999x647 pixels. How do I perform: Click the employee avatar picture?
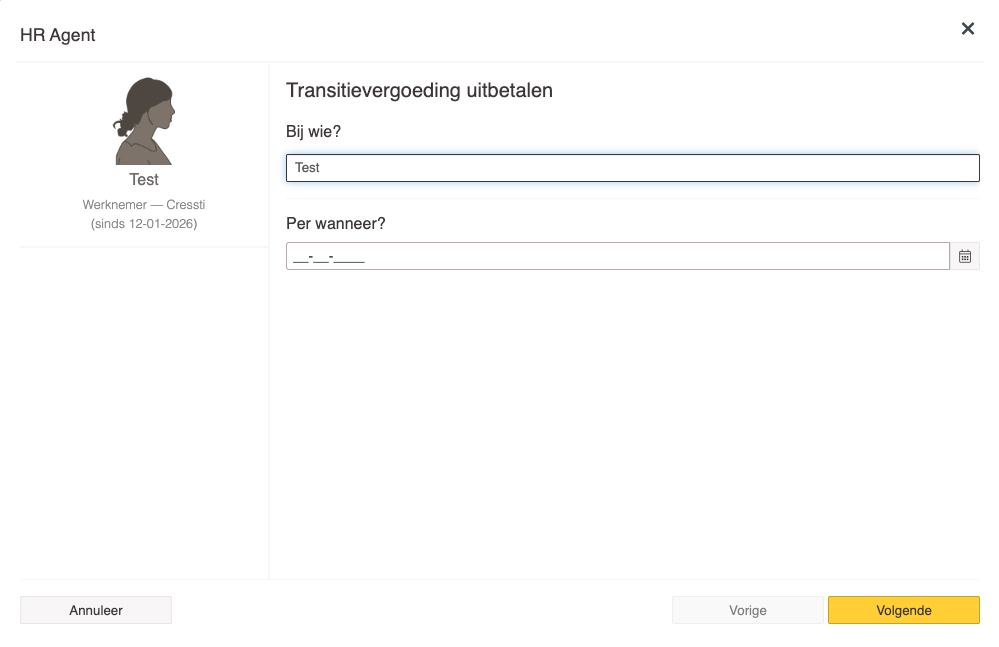[x=144, y=121]
